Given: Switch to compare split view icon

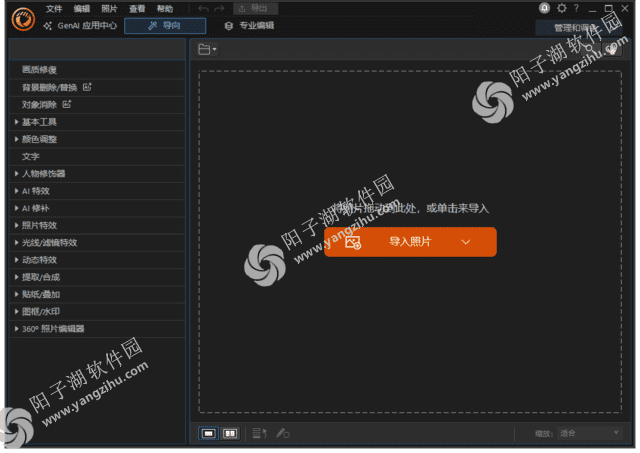Looking at the screenshot, I should tap(230, 433).
